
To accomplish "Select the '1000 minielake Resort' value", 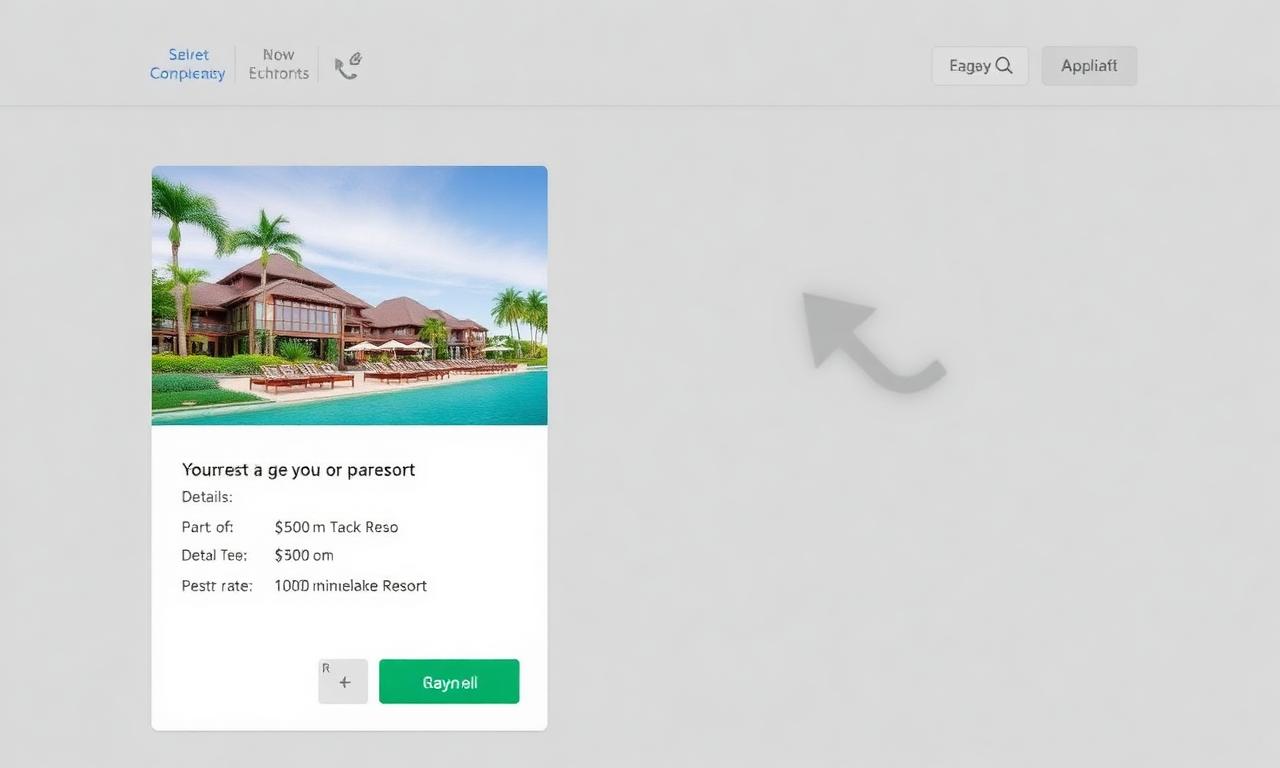I will click(350, 586).
